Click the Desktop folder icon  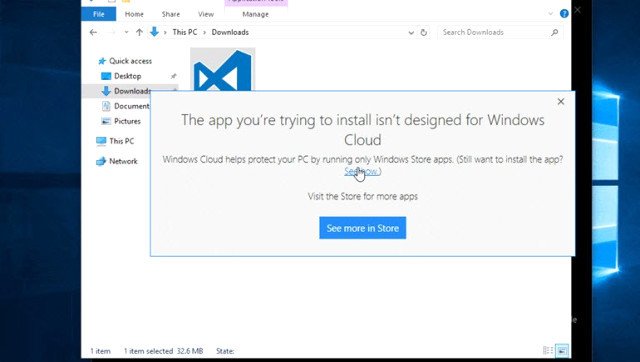[106, 76]
